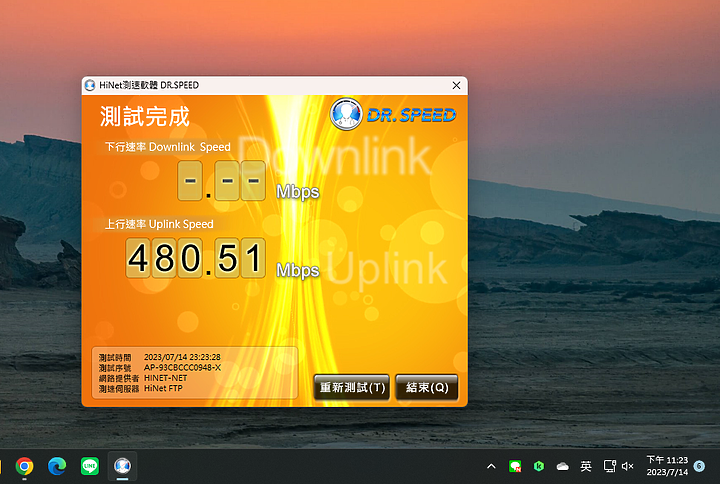Click the 結束(Q) quit button
720x484 pixels.
[427, 388]
